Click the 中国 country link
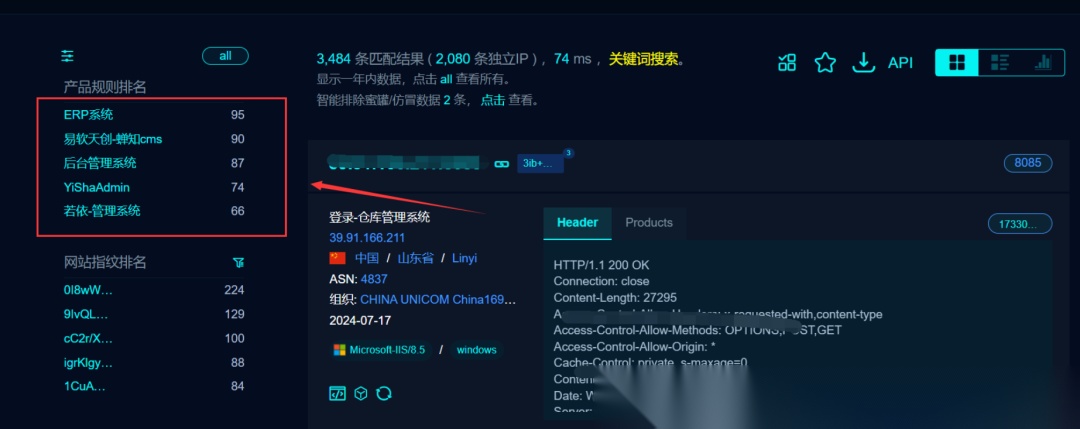Viewport: 1080px width, 429px height. tap(366, 258)
